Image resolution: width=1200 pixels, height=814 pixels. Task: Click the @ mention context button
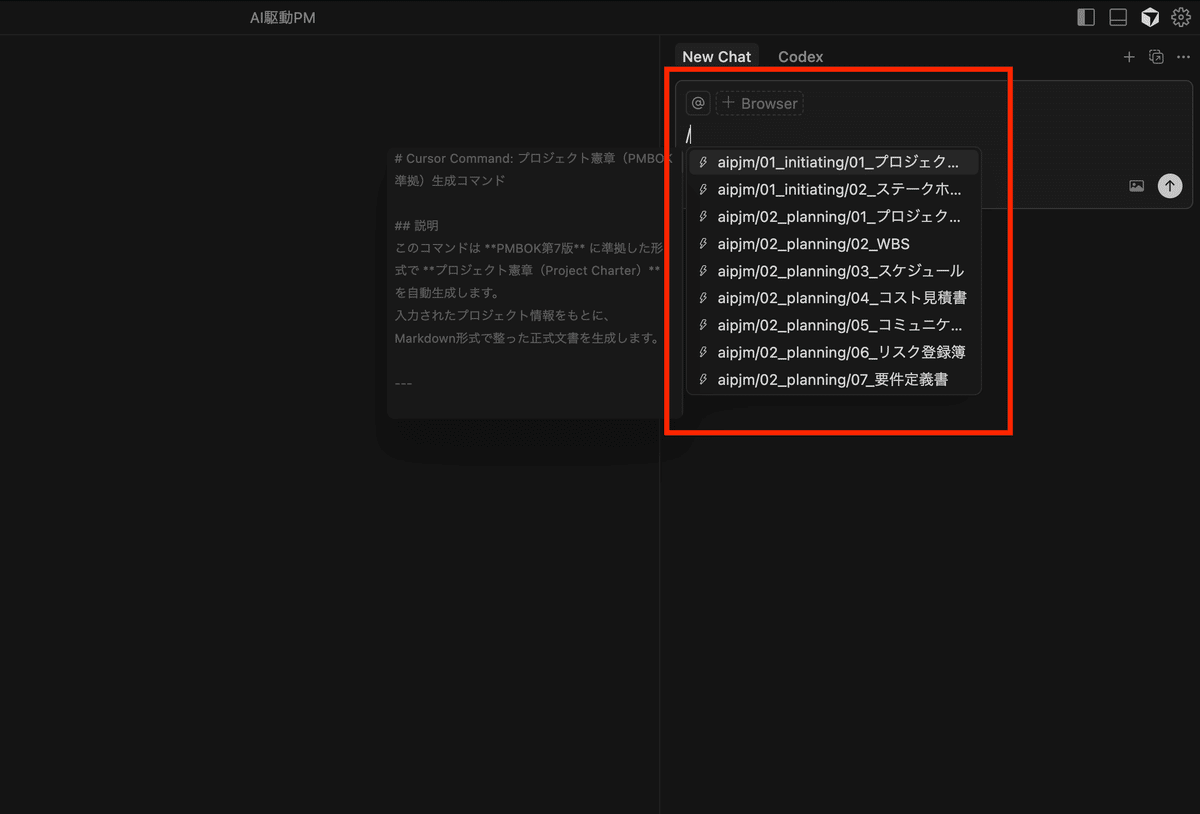pyautogui.click(x=698, y=103)
